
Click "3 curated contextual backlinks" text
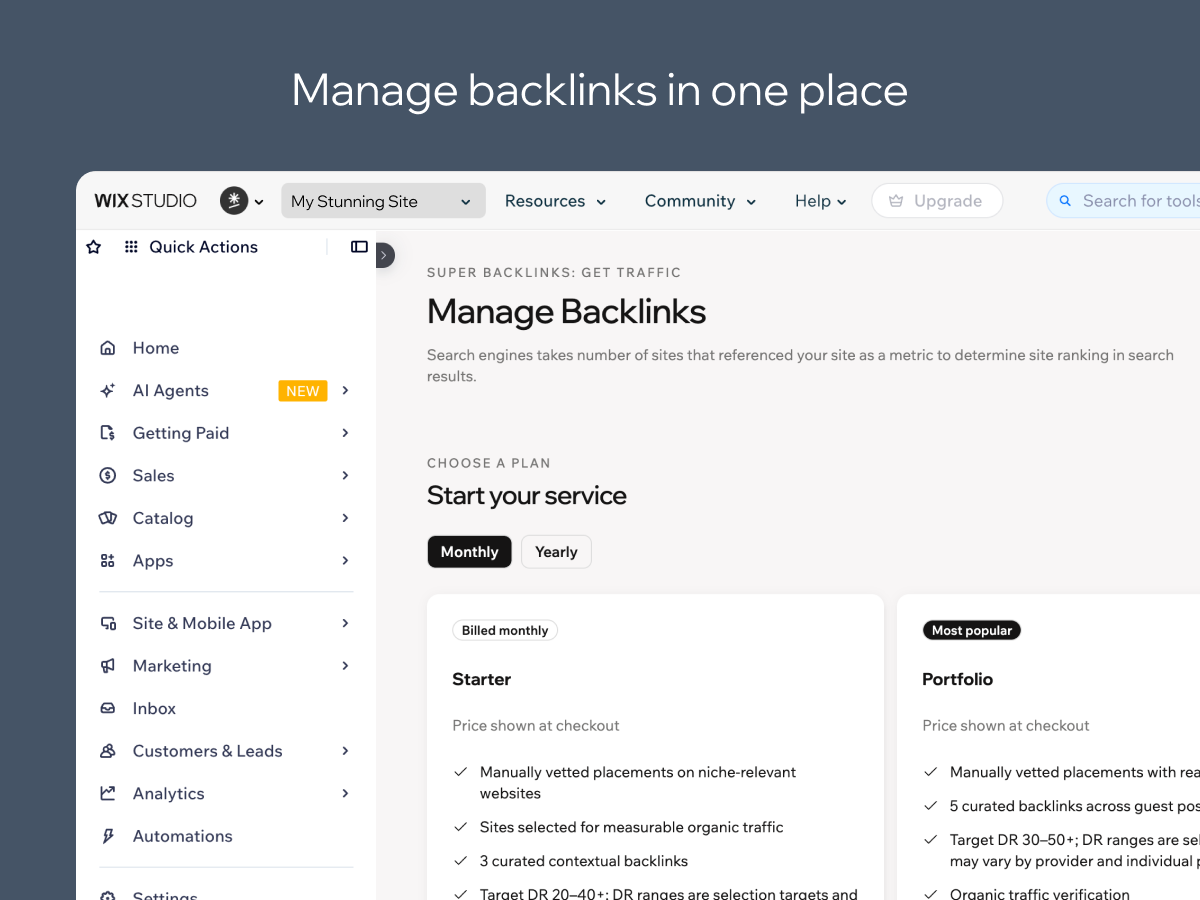(584, 861)
